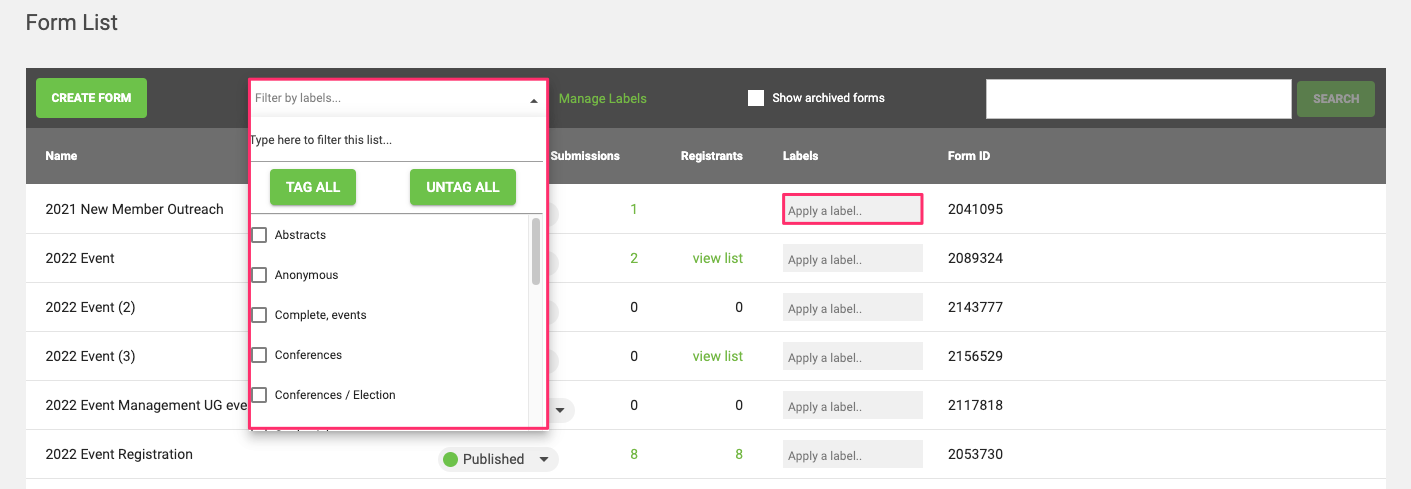Click the Search button

click(1335, 99)
